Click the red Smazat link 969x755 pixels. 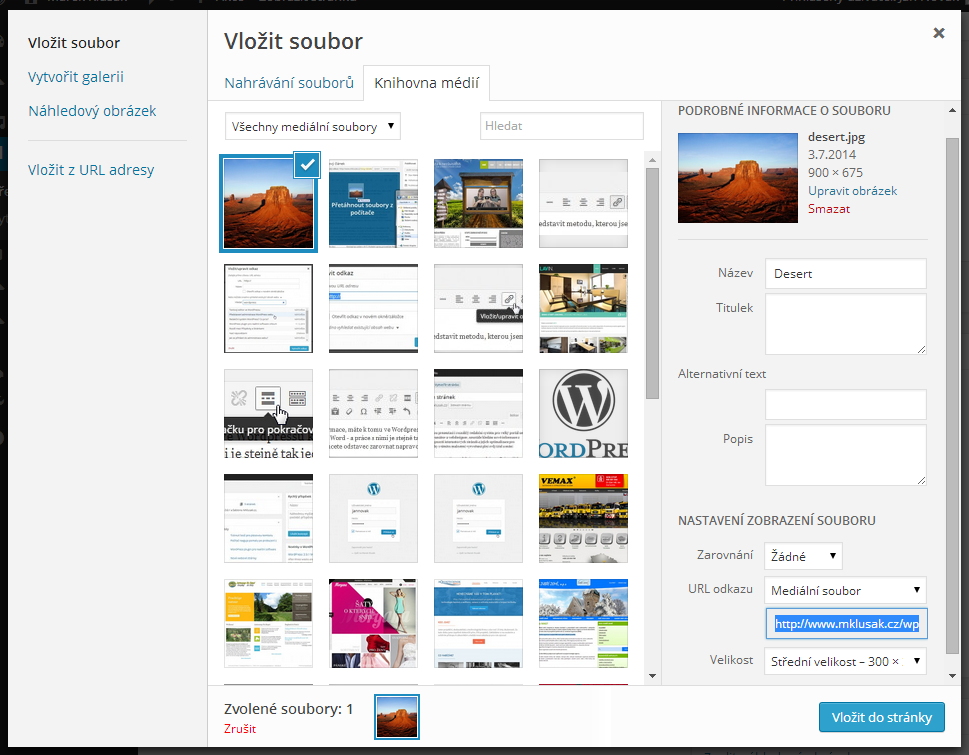click(x=829, y=209)
